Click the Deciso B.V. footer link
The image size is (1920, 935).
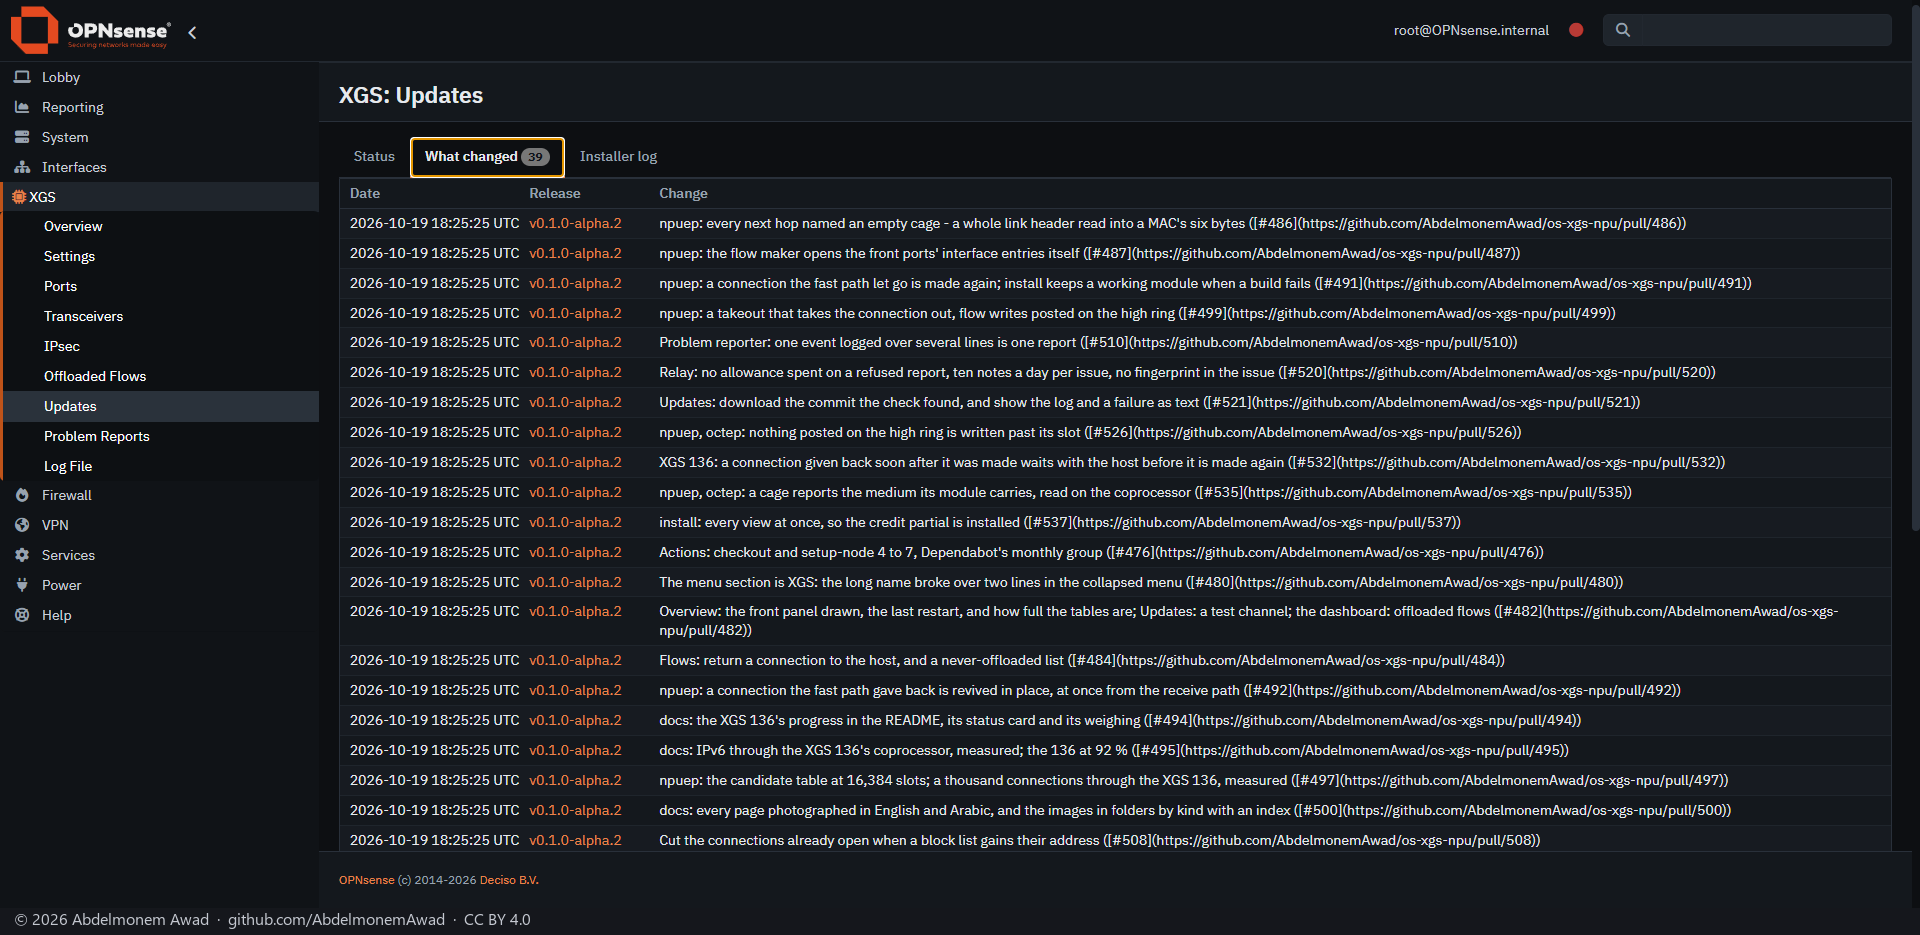[509, 880]
